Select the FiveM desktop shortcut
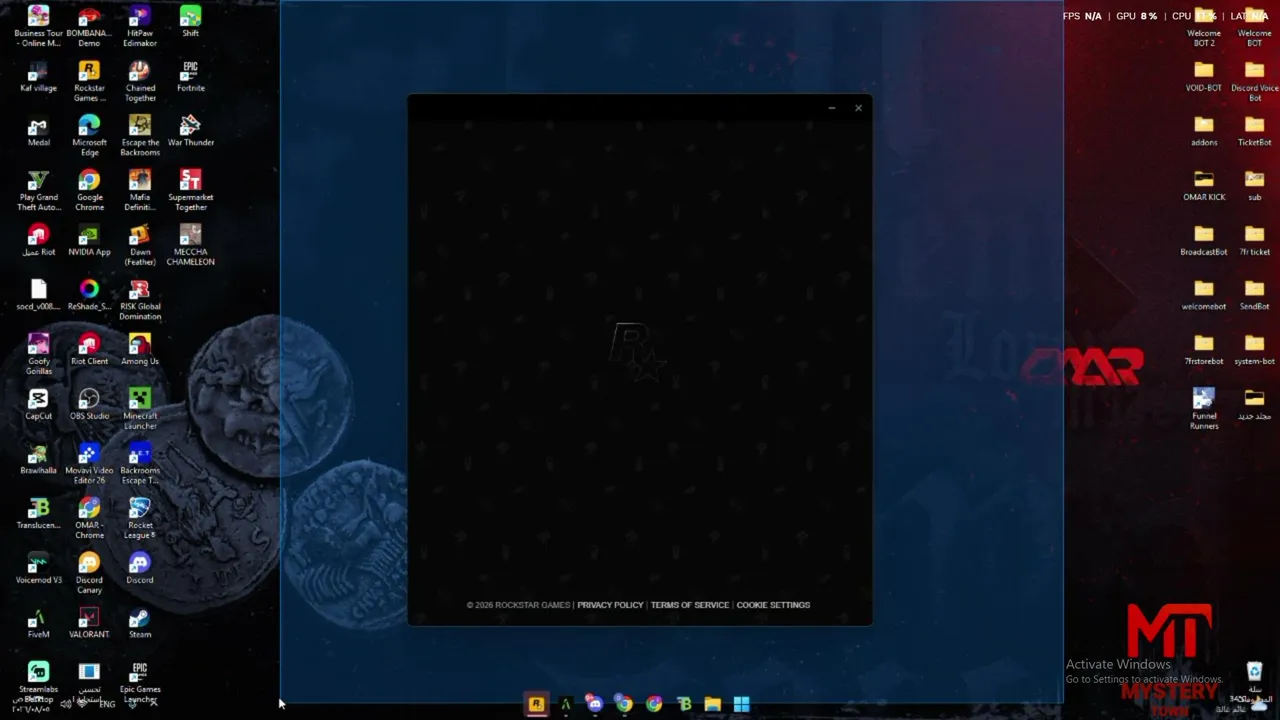1280x720 pixels. [38, 623]
